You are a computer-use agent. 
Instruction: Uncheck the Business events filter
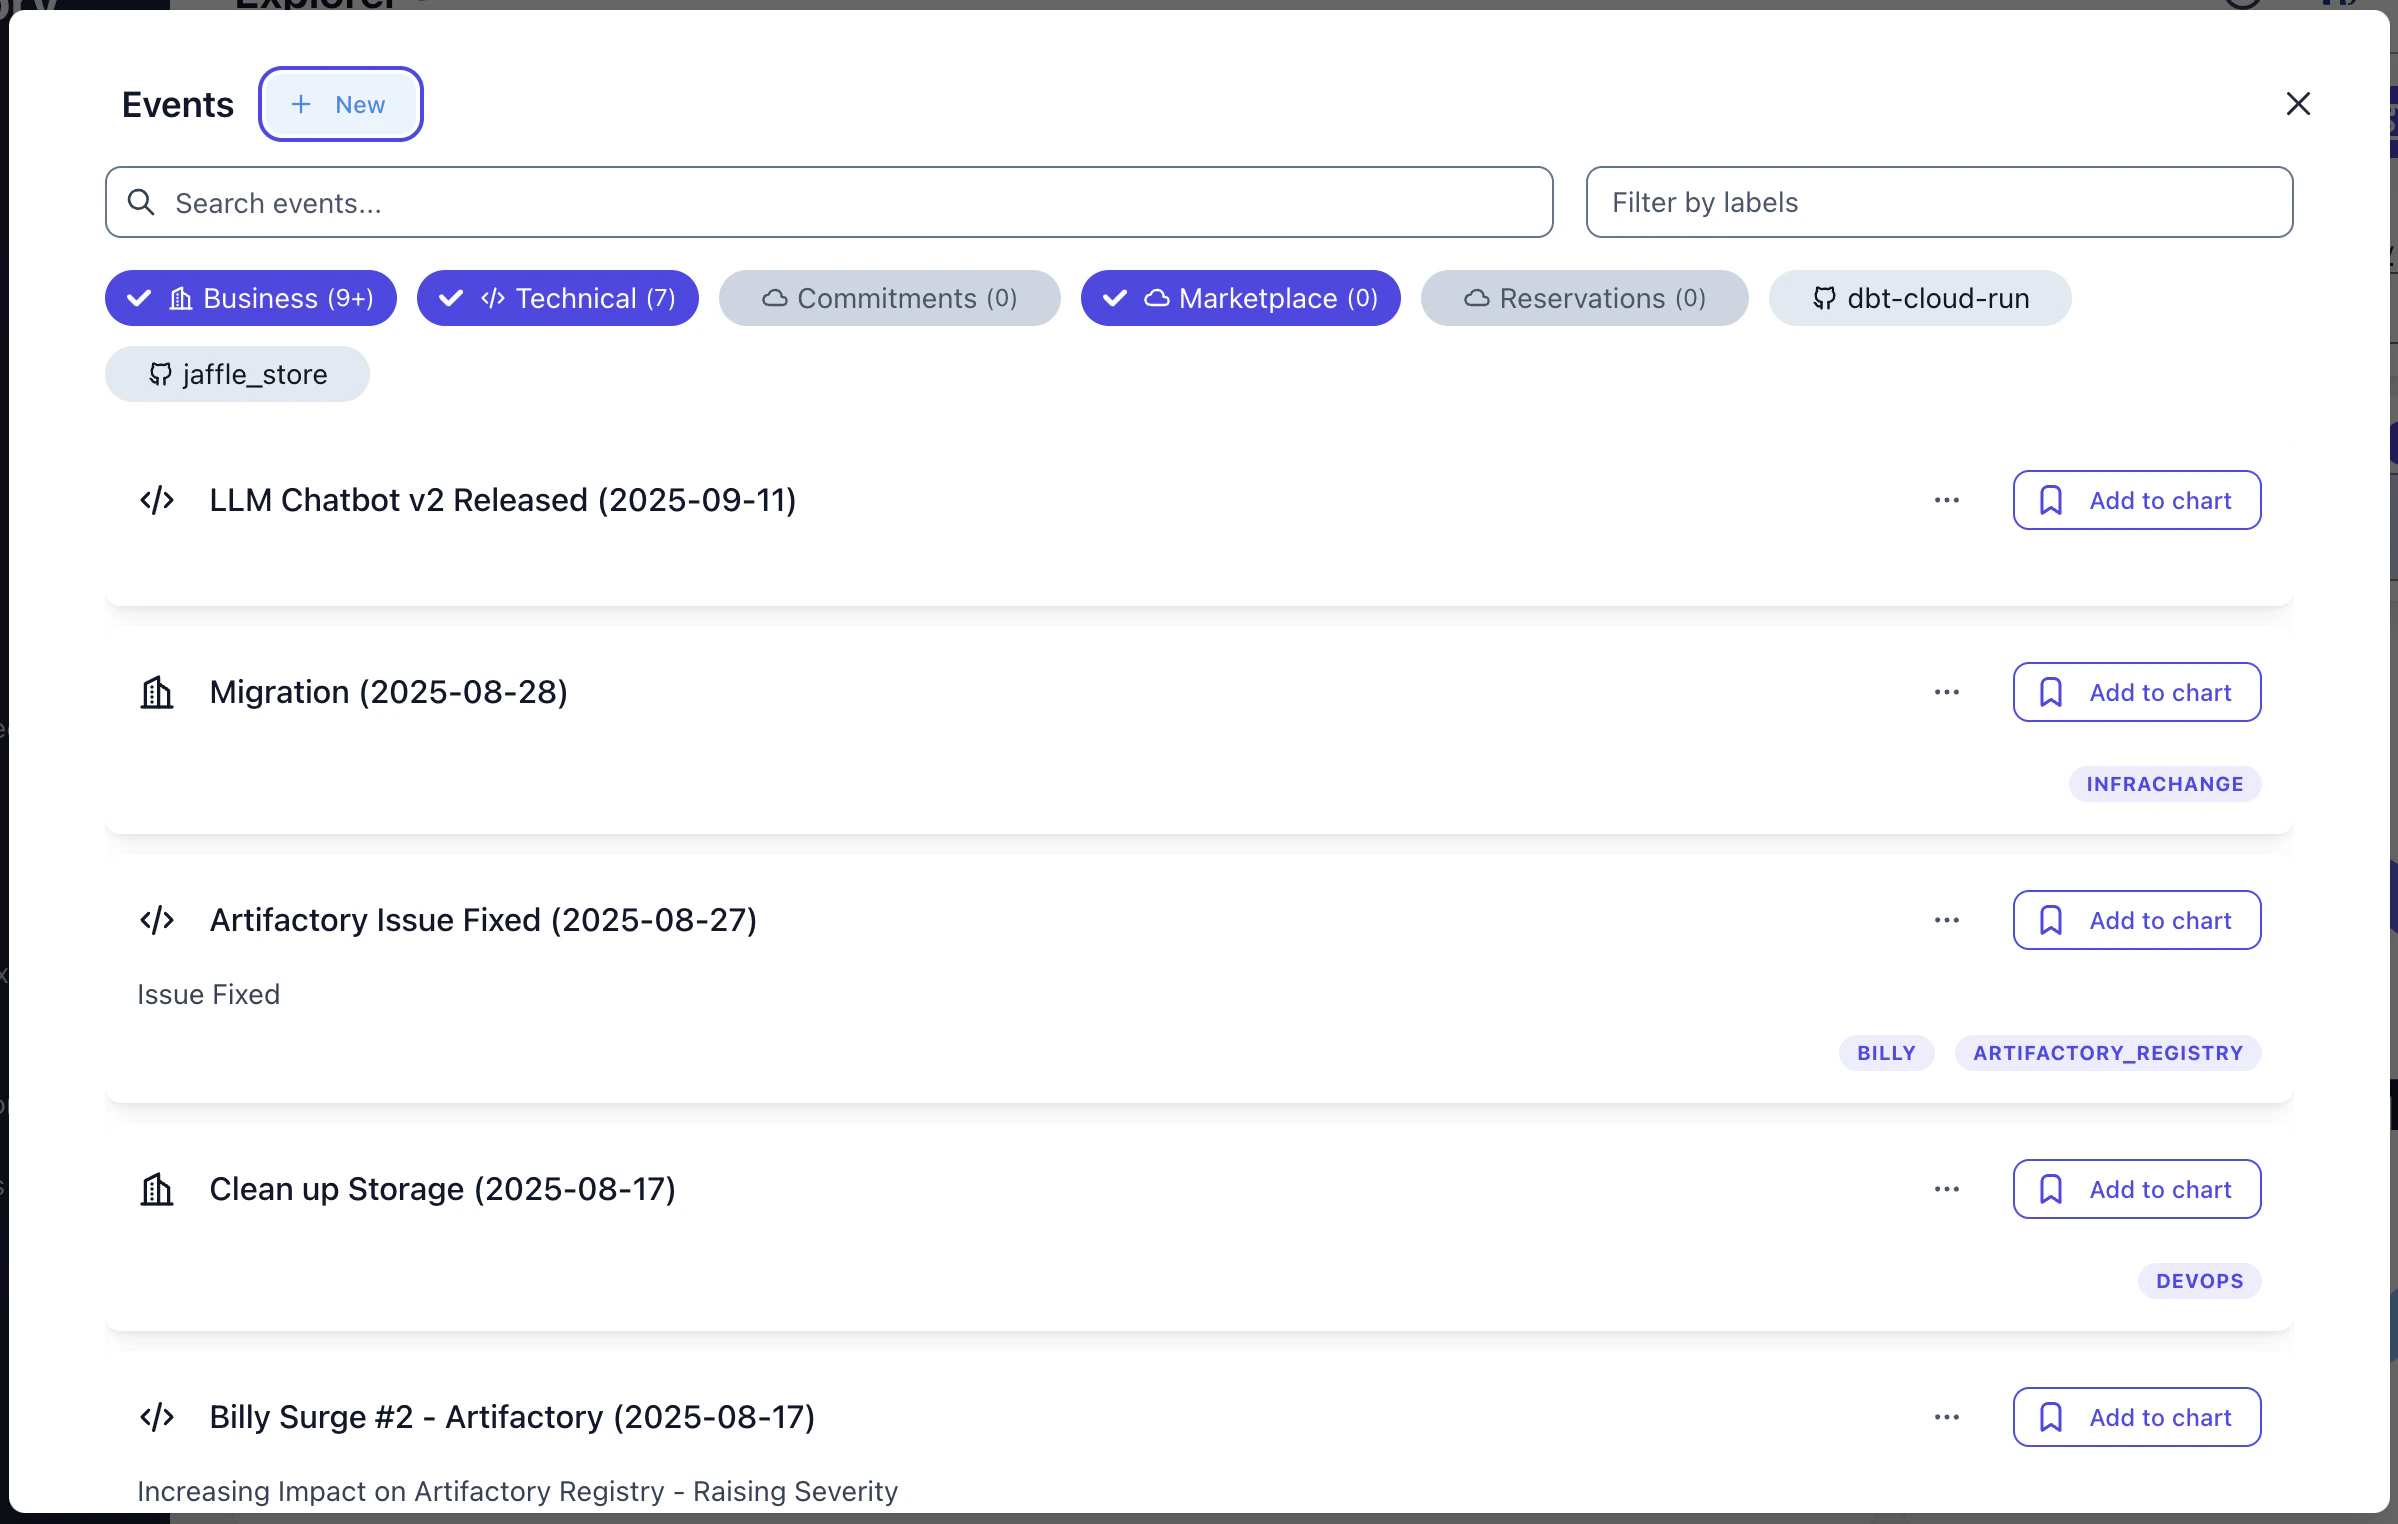[250, 298]
